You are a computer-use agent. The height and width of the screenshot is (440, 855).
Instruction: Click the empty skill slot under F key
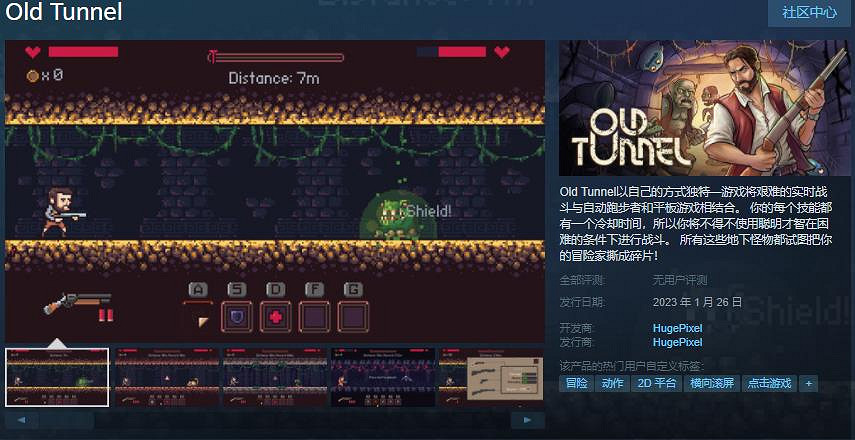pyautogui.click(x=314, y=317)
